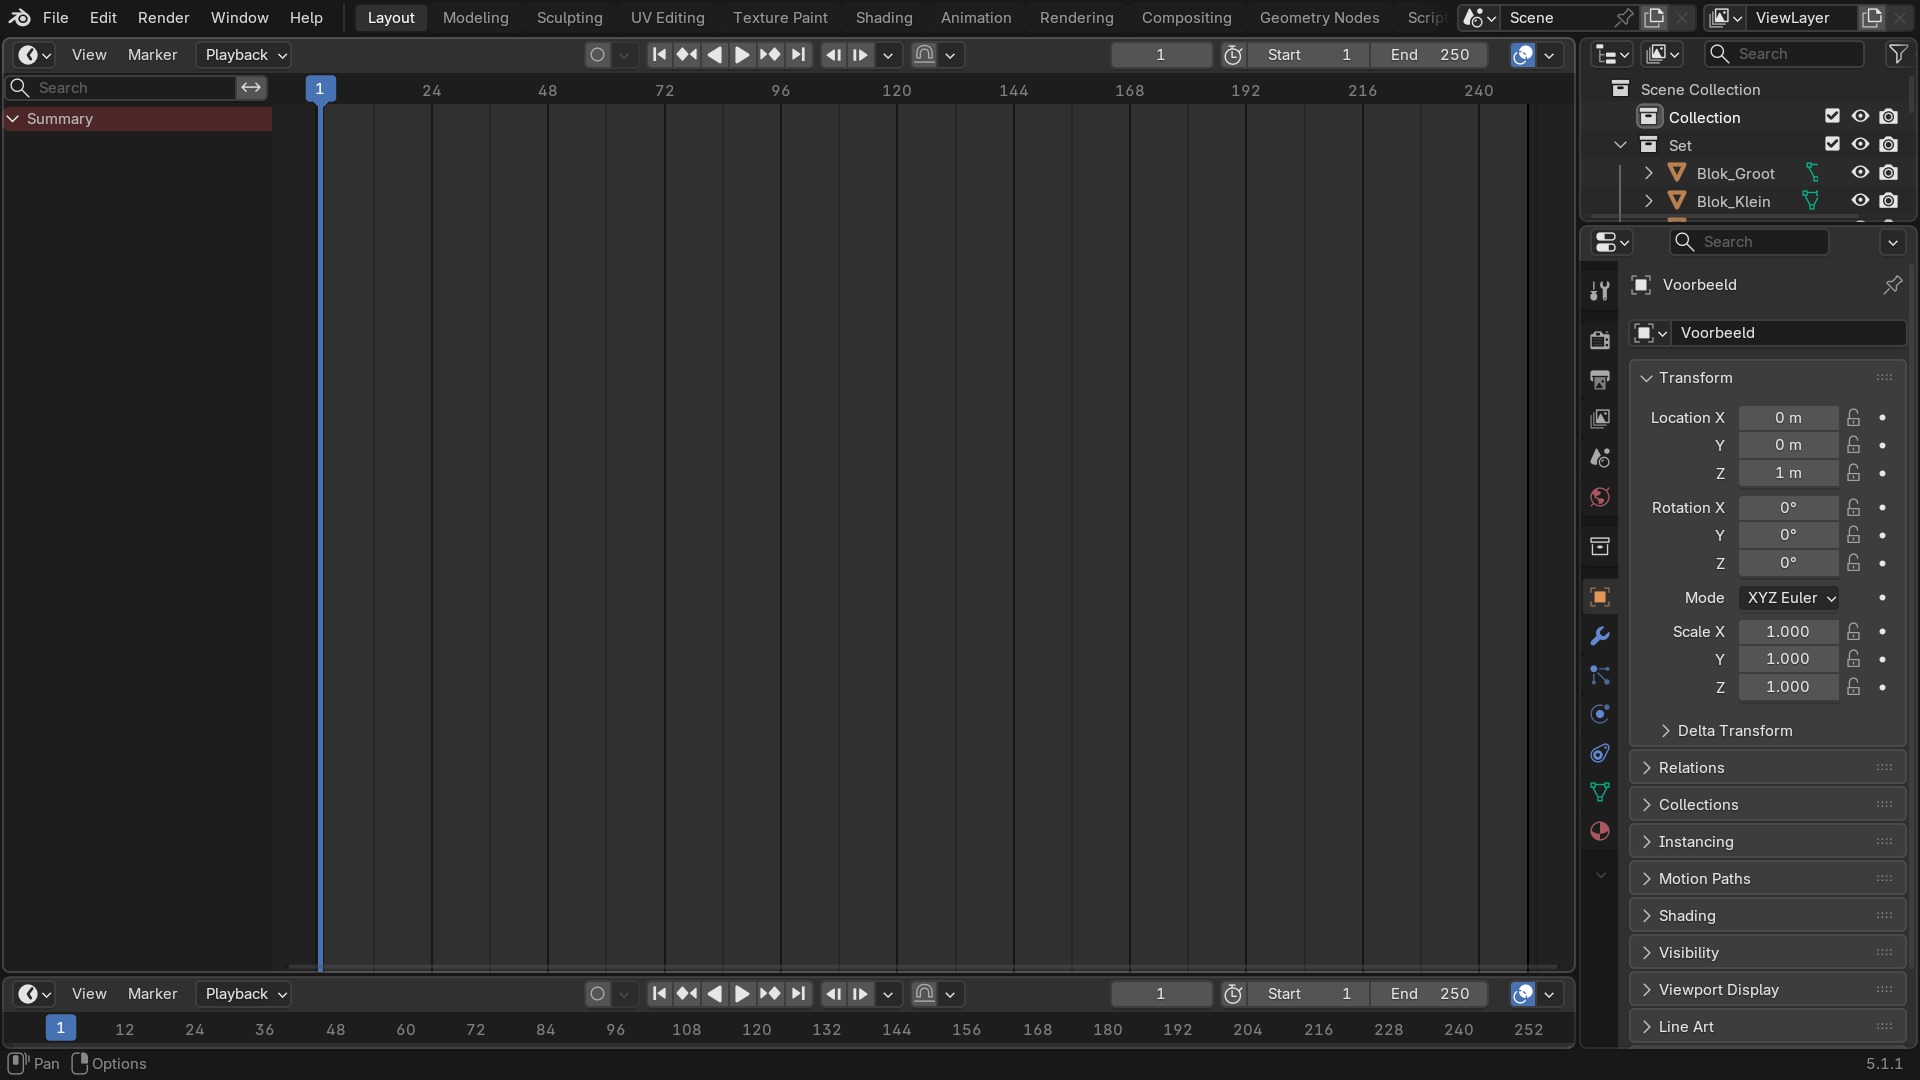Click play in top timeline header
The width and height of the screenshot is (1920, 1080).
742,55
